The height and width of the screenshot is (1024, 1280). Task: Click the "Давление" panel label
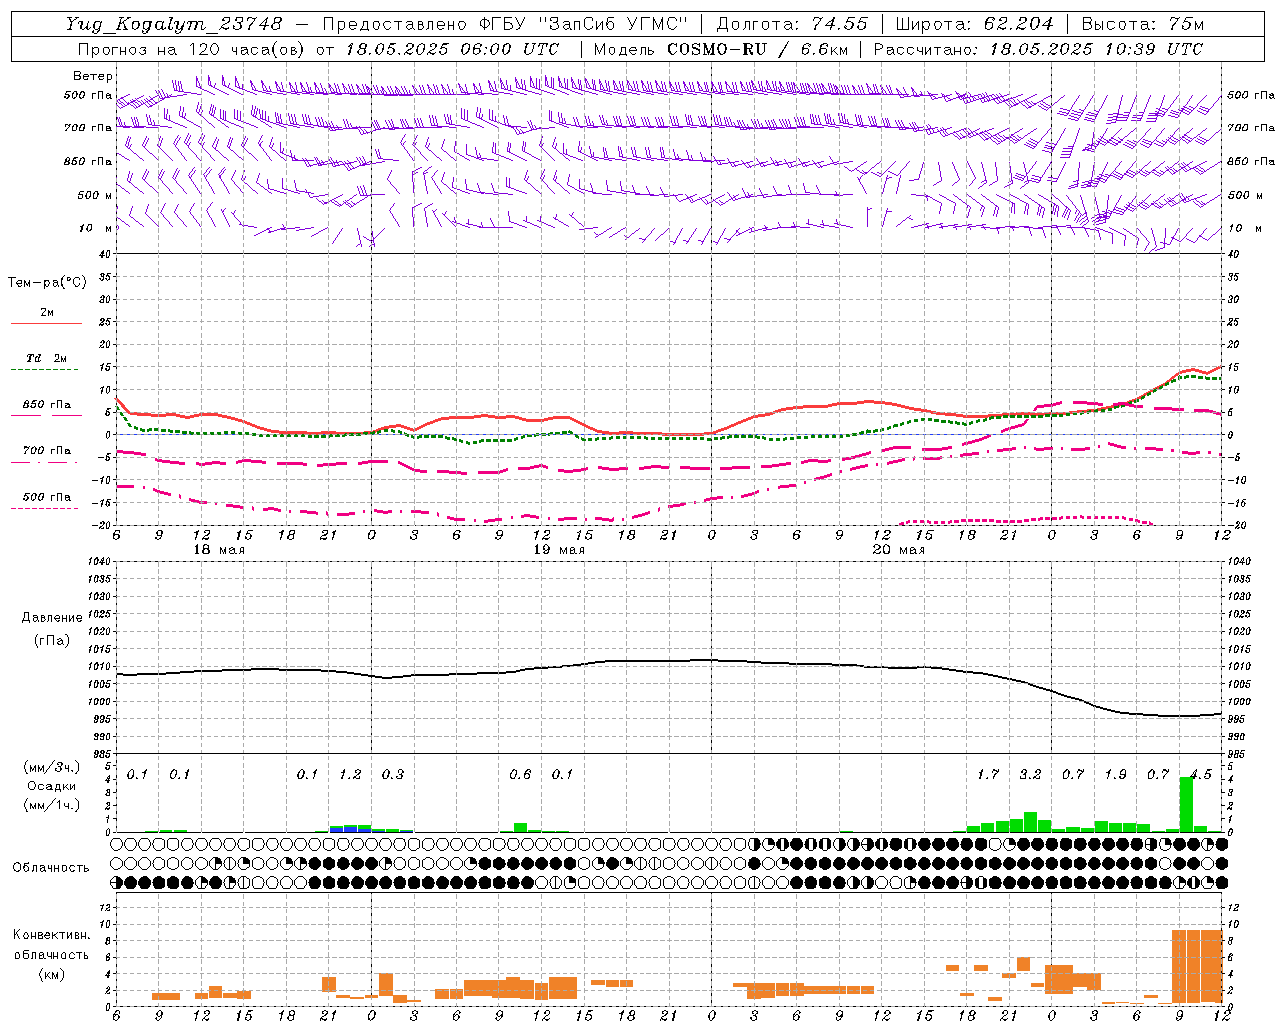52,617
